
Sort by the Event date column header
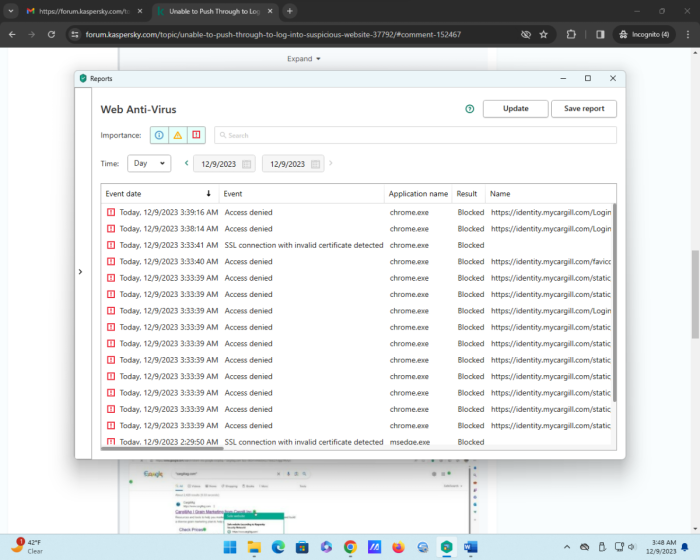[x=160, y=194]
